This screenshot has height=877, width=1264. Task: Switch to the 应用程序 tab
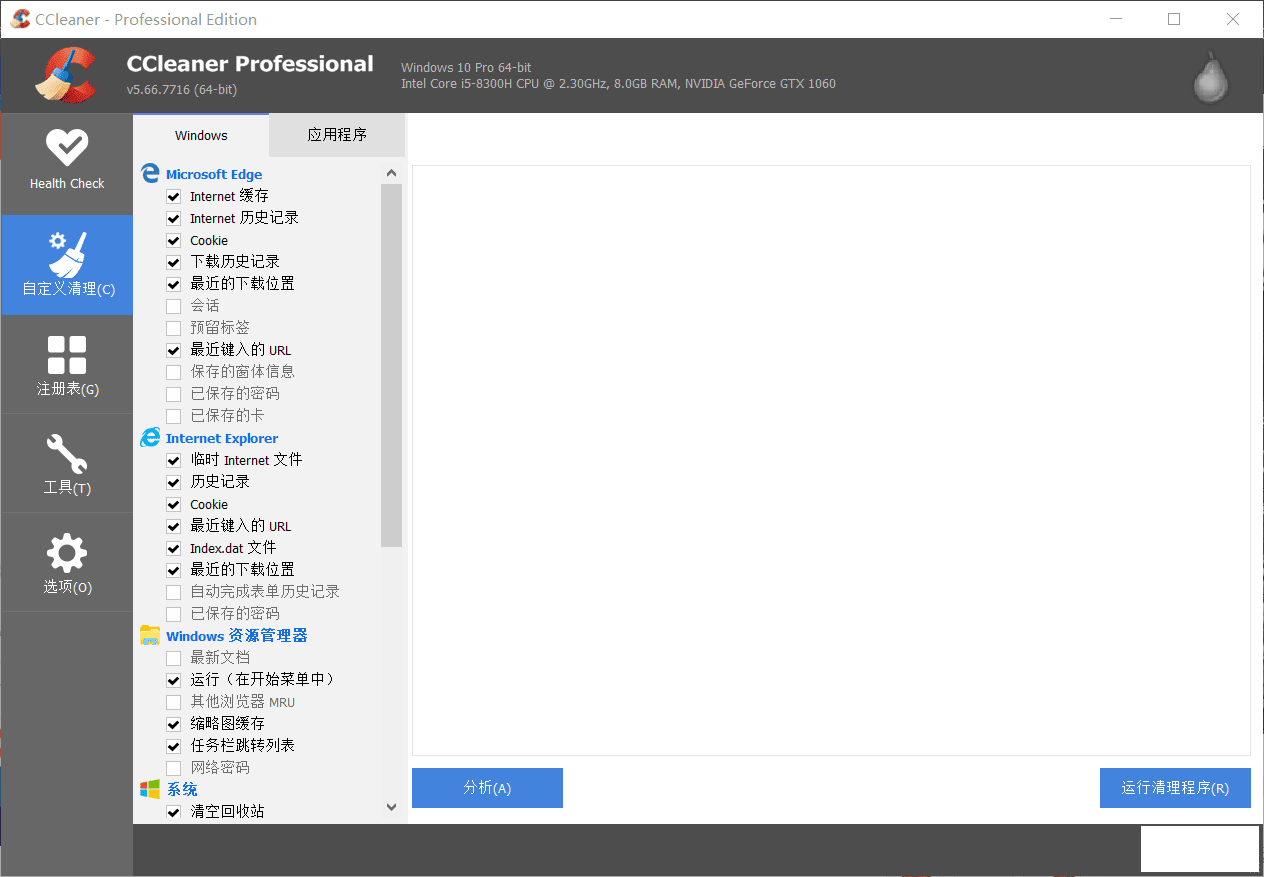pos(337,135)
